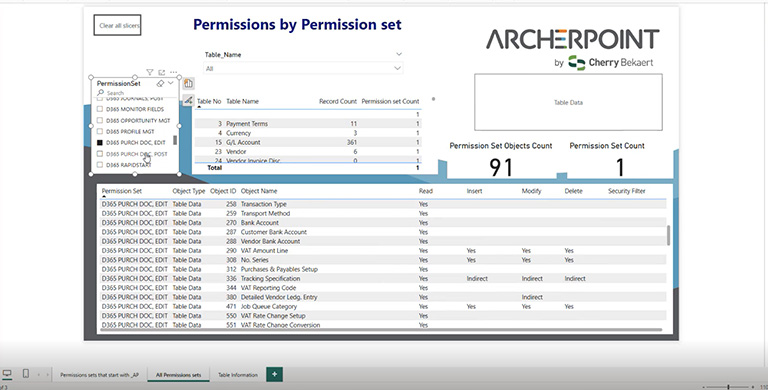Select the Transaction Type row

click(x=384, y=204)
